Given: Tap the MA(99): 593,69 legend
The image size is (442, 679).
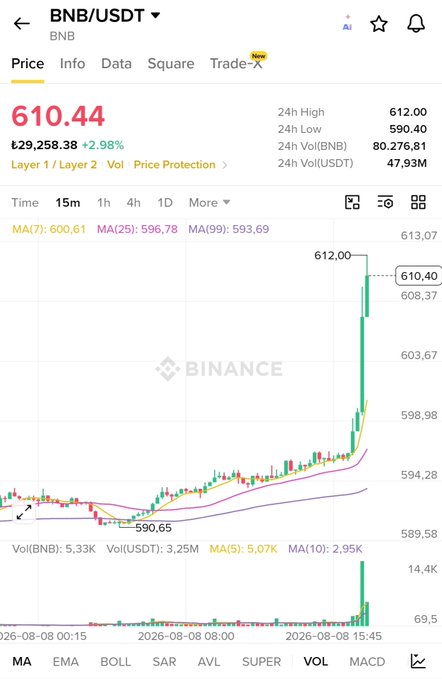Looking at the screenshot, I should tap(229, 229).
